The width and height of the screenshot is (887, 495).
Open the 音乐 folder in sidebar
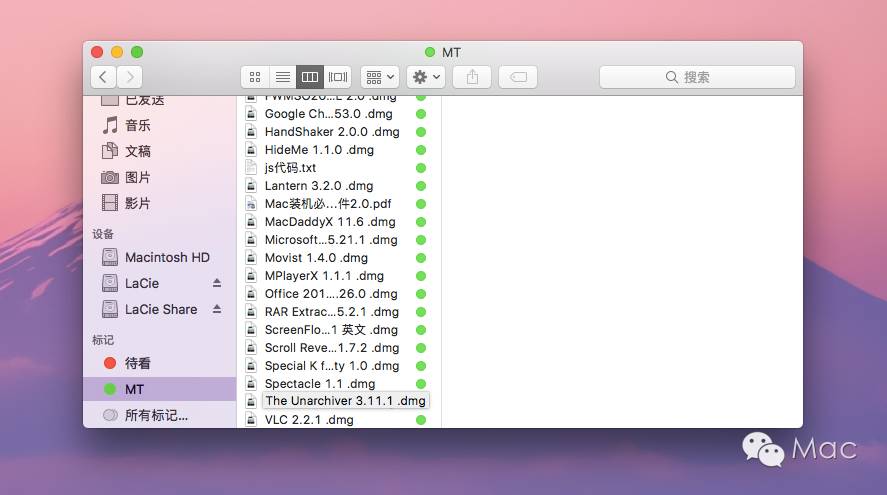[x=138, y=125]
